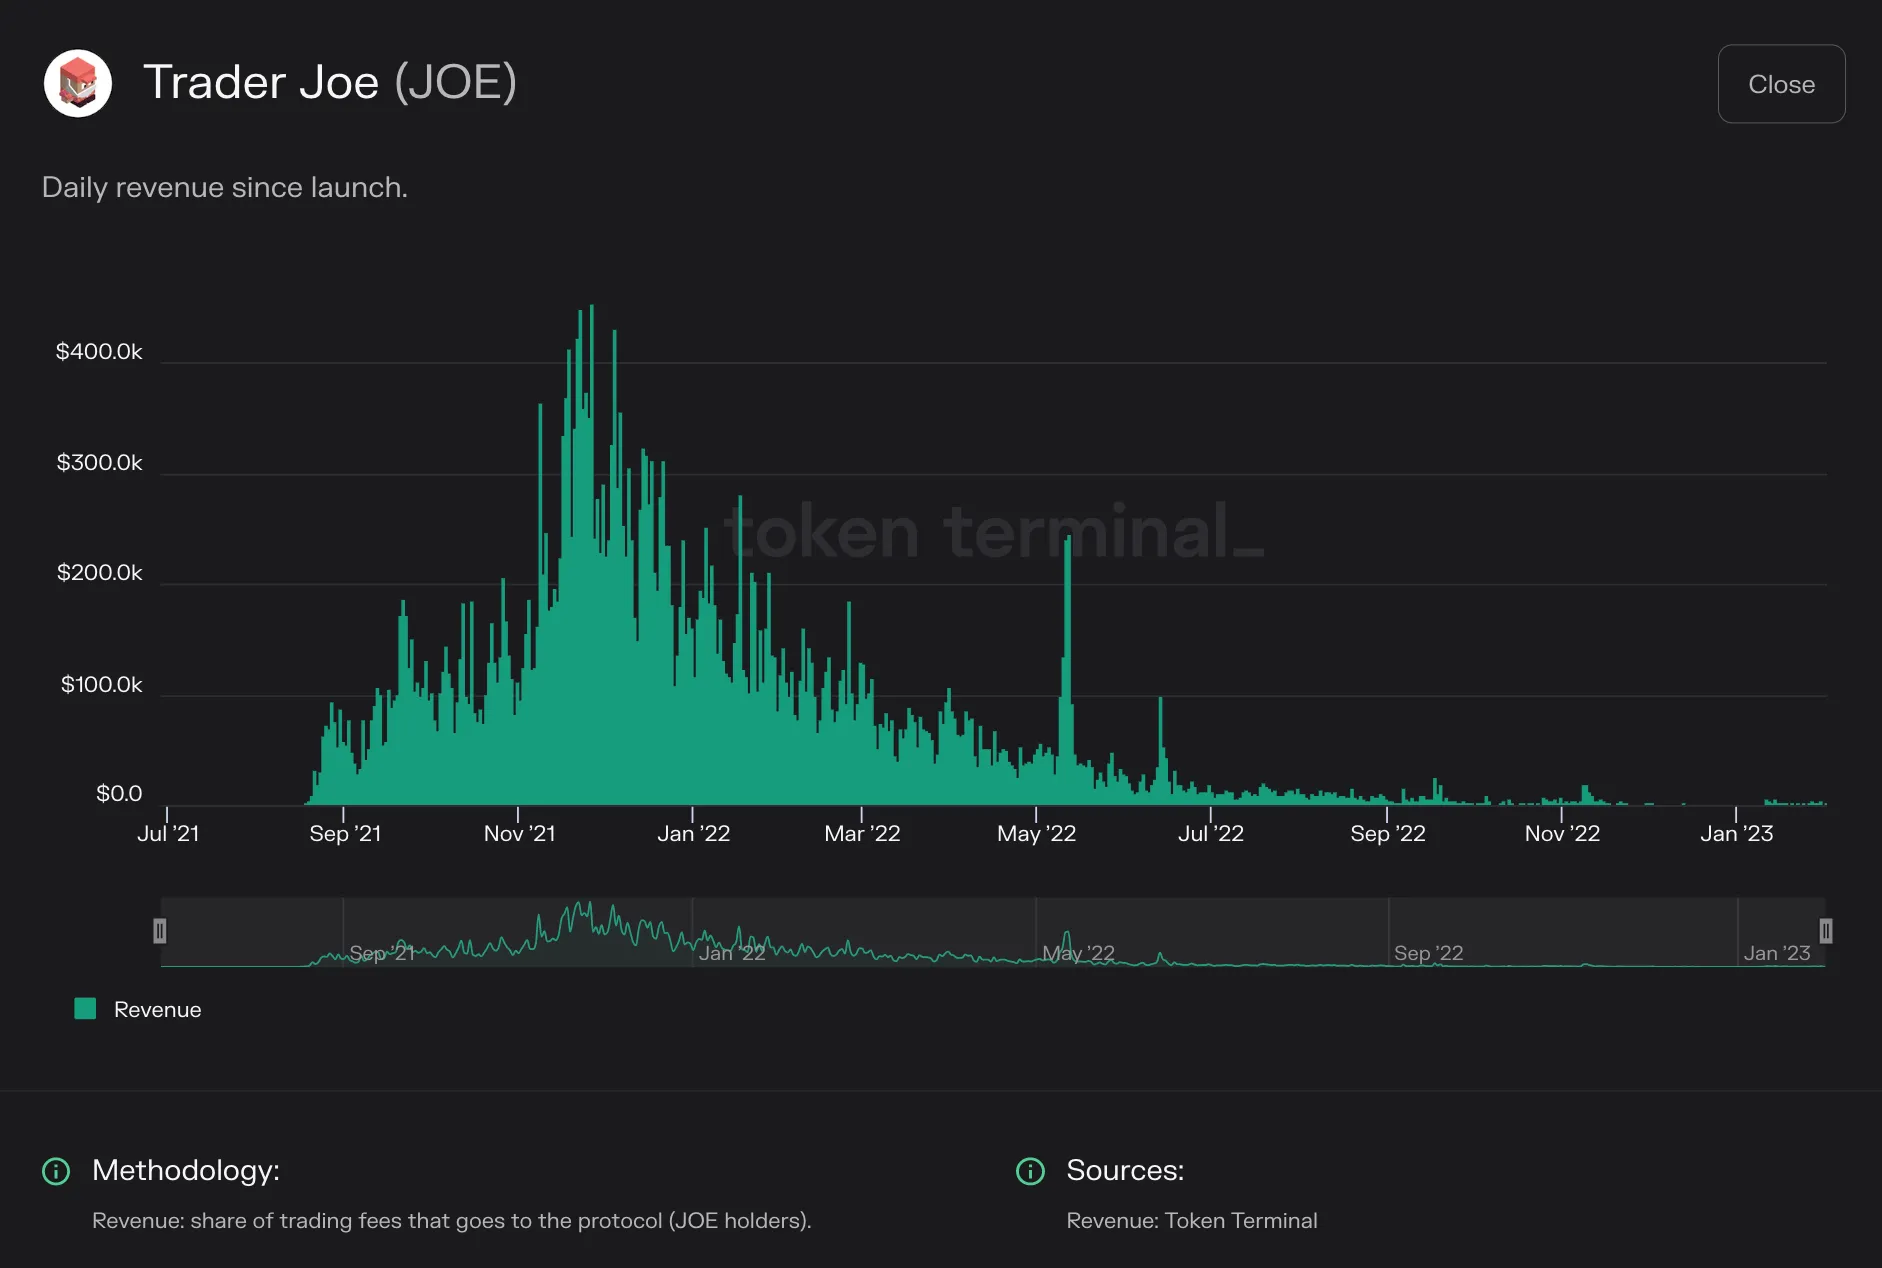This screenshot has width=1882, height=1268.
Task: Click the Close button
Action: 1781,84
